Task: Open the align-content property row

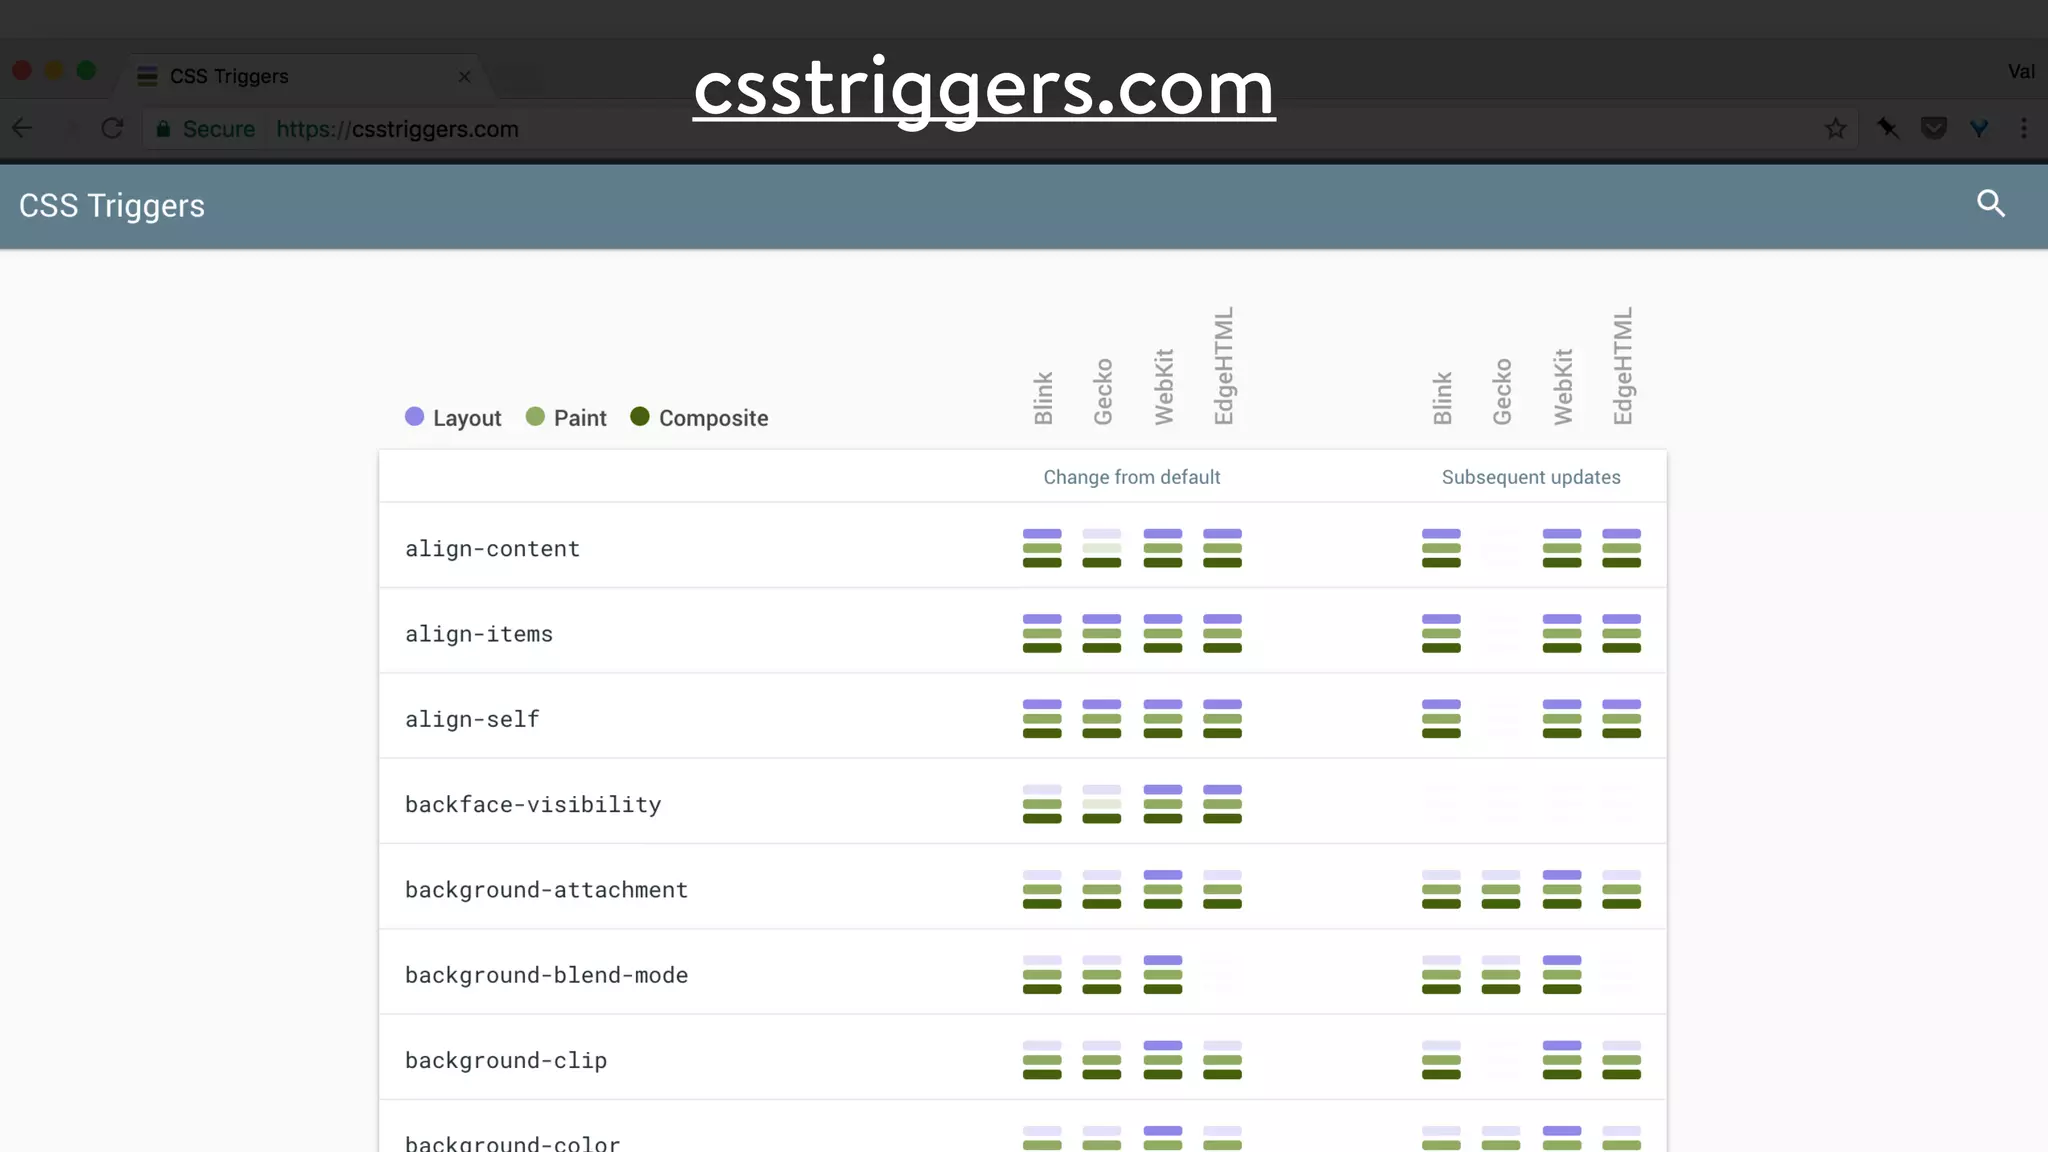Action: pyautogui.click(x=1022, y=545)
